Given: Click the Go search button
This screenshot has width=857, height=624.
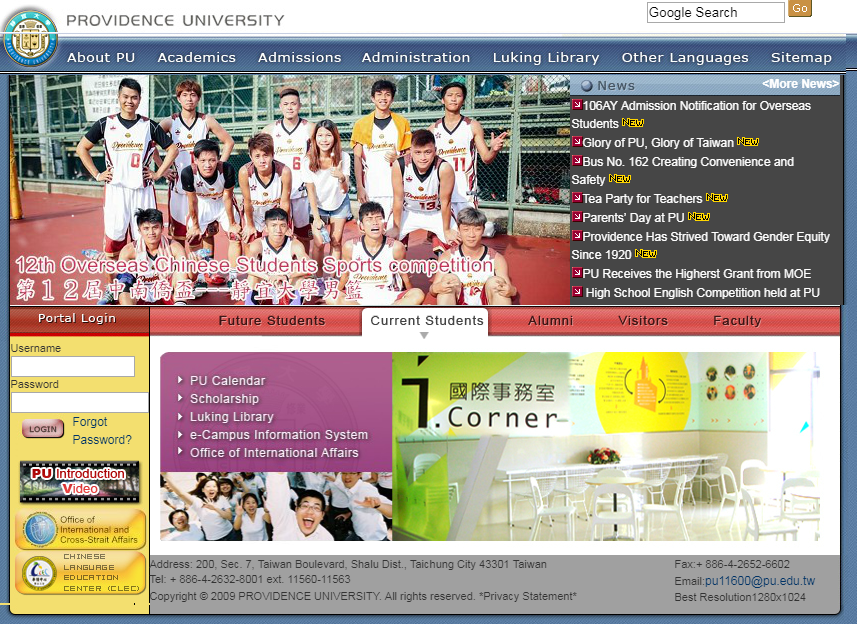Looking at the screenshot, I should coord(800,9).
